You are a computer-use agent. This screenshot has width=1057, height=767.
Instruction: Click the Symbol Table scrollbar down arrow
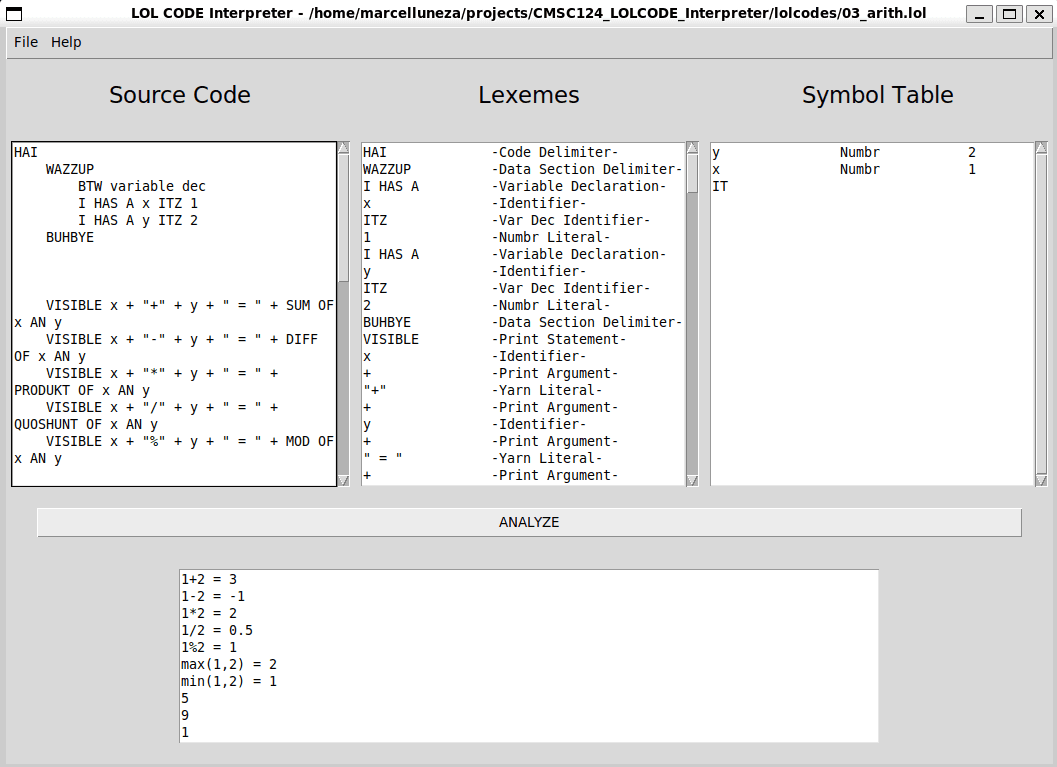(1041, 480)
